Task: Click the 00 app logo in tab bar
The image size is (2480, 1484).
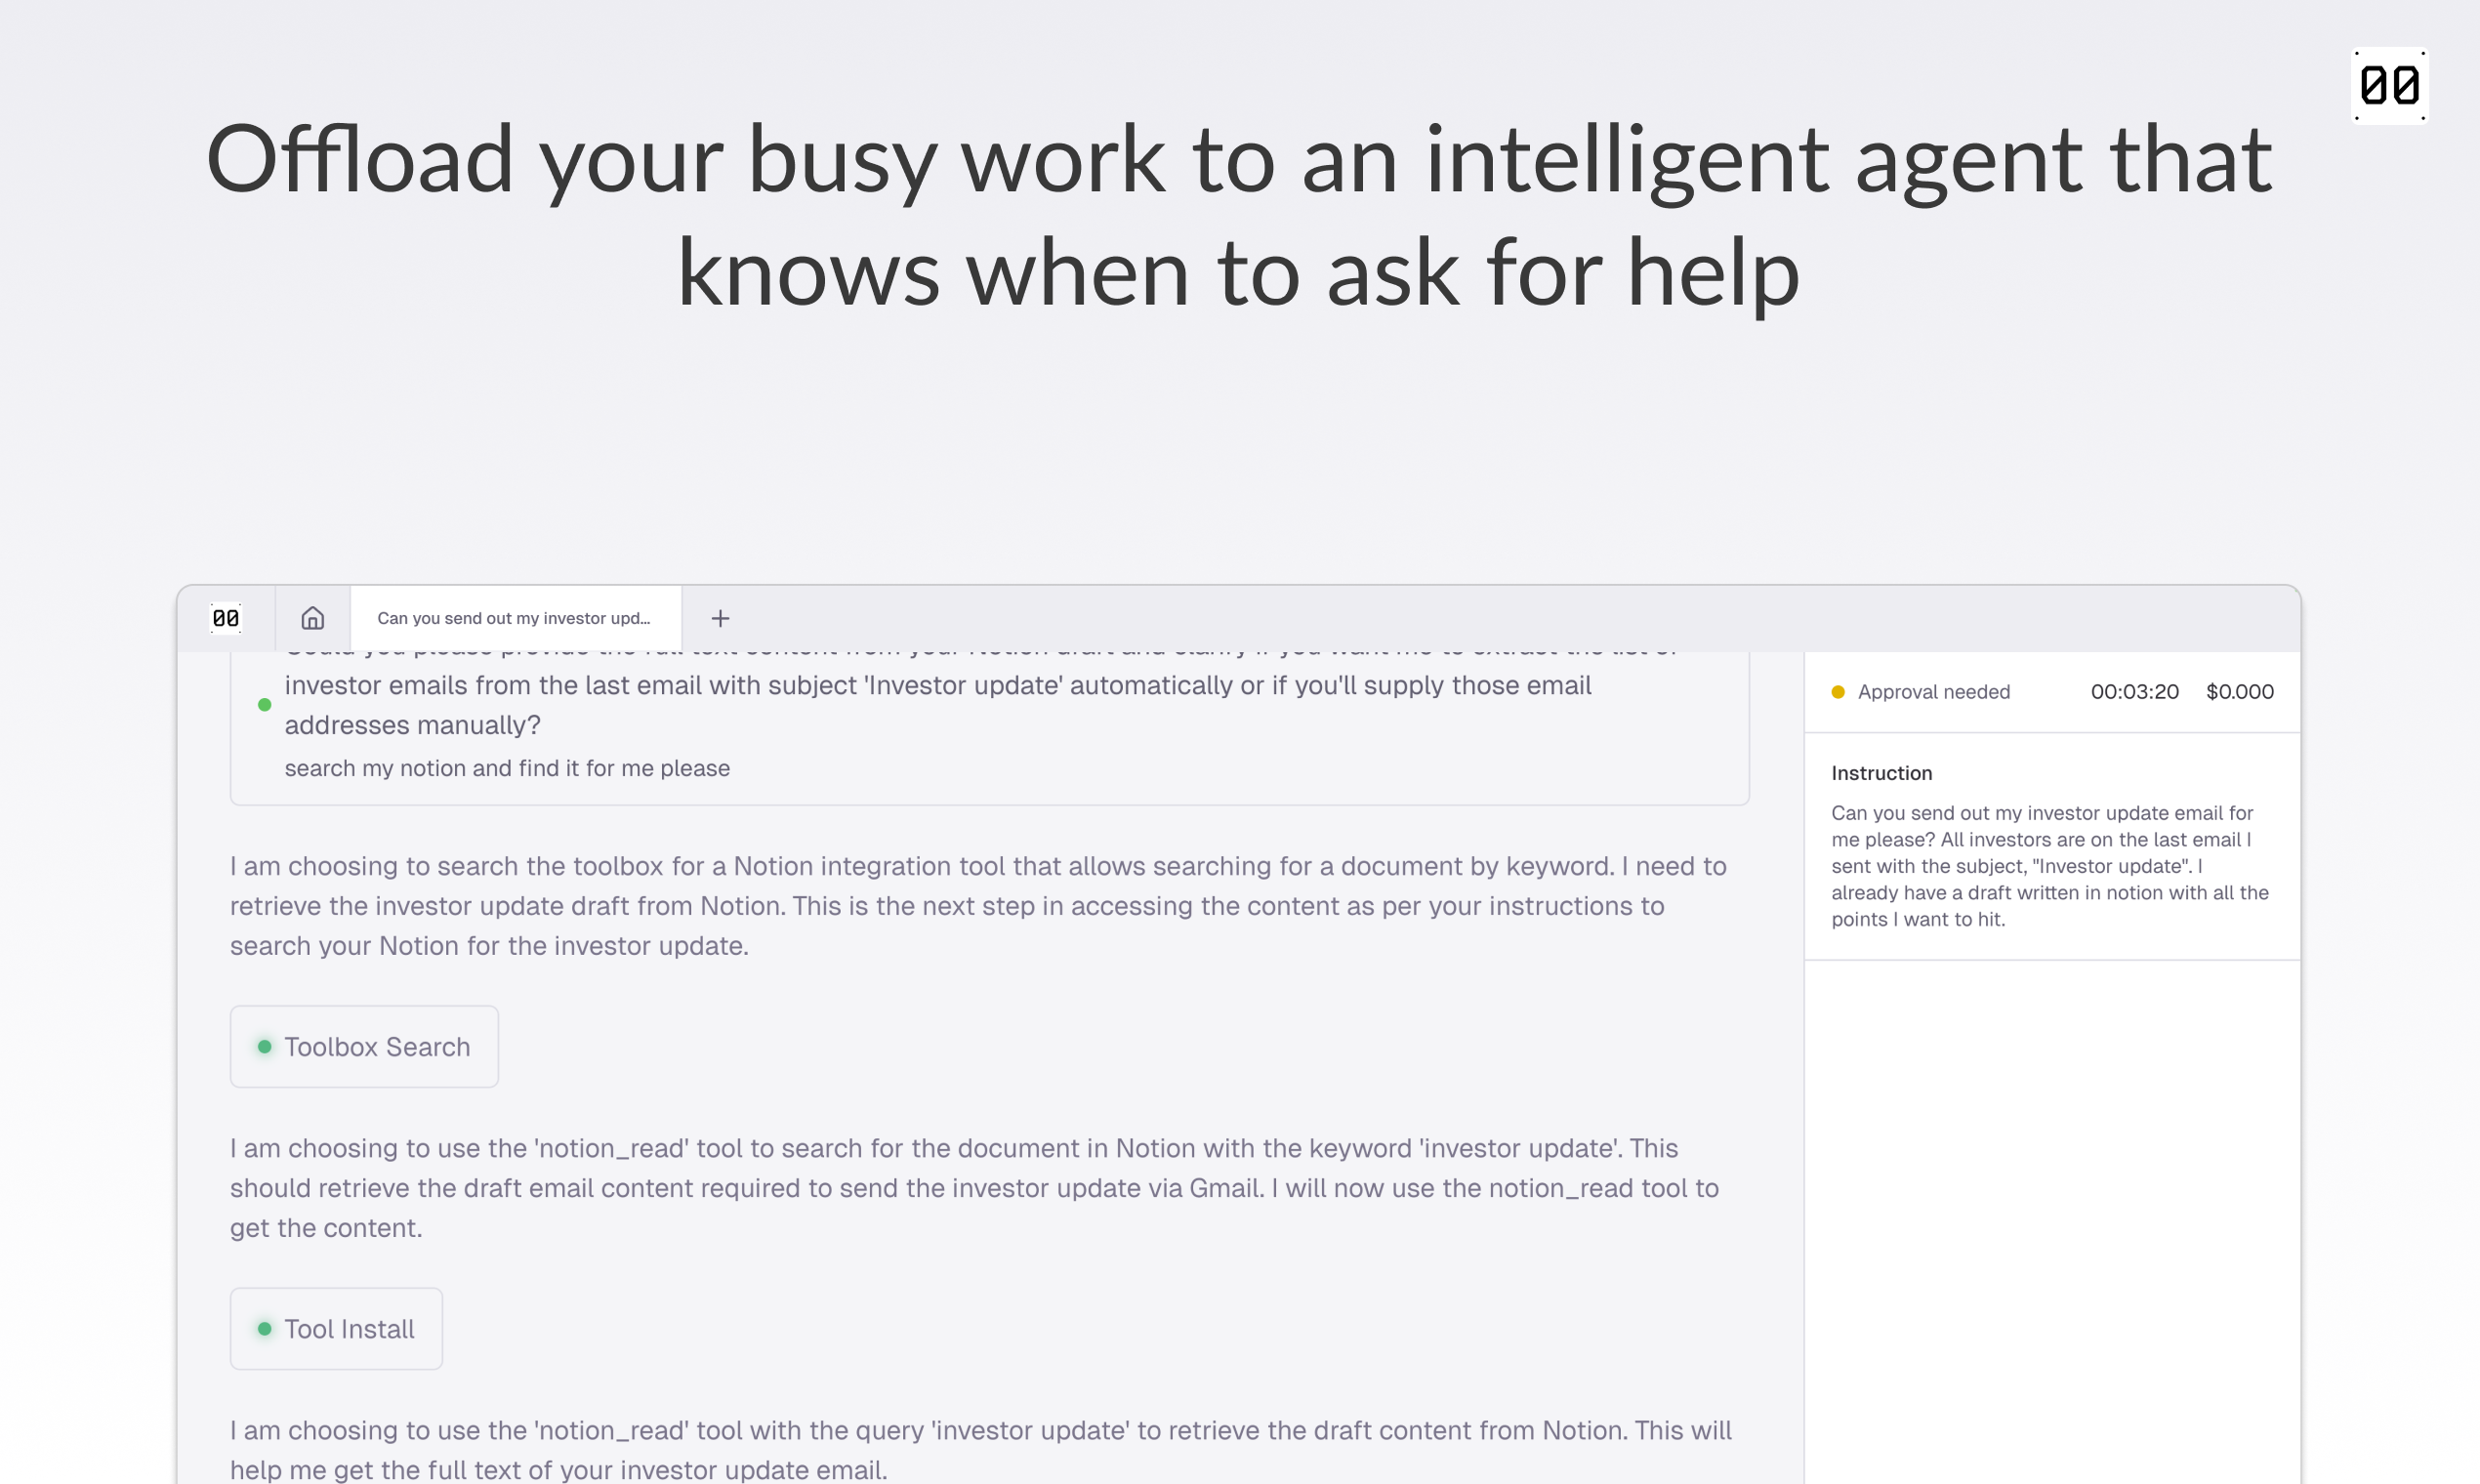Action: pos(226,618)
